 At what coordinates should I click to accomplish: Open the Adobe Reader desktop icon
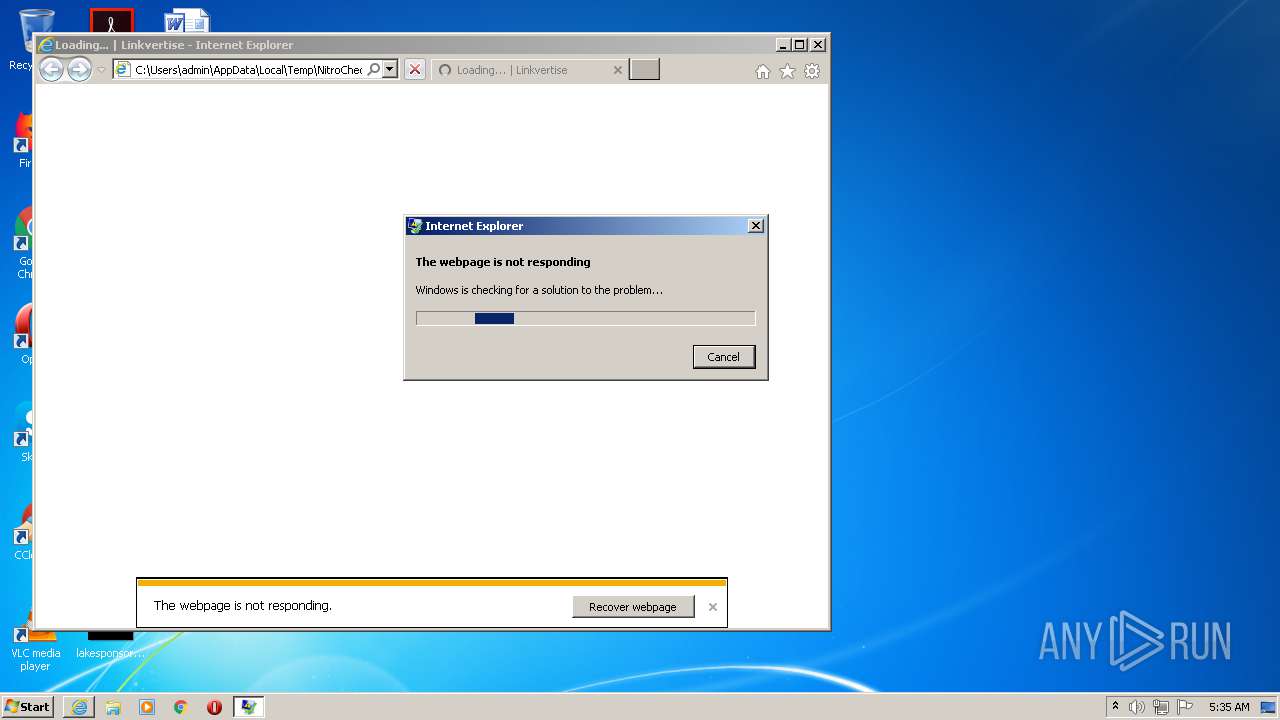[x=111, y=20]
